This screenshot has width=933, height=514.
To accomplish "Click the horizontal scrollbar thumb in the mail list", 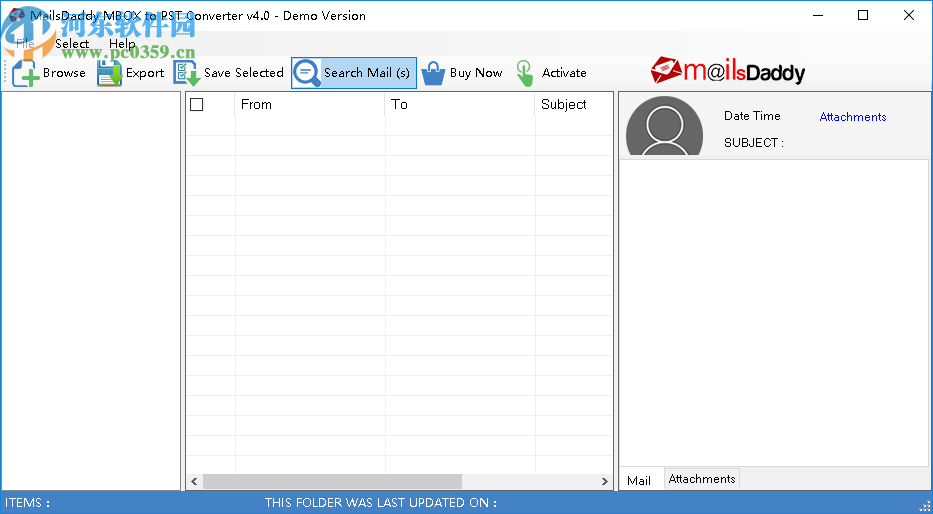I will pos(332,481).
